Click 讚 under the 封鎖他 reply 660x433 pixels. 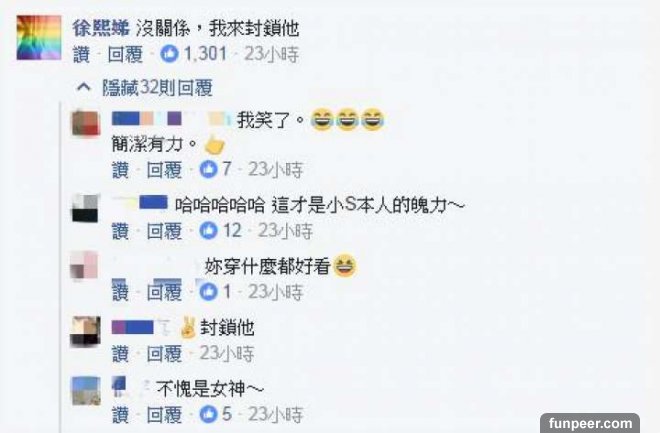click(x=120, y=354)
